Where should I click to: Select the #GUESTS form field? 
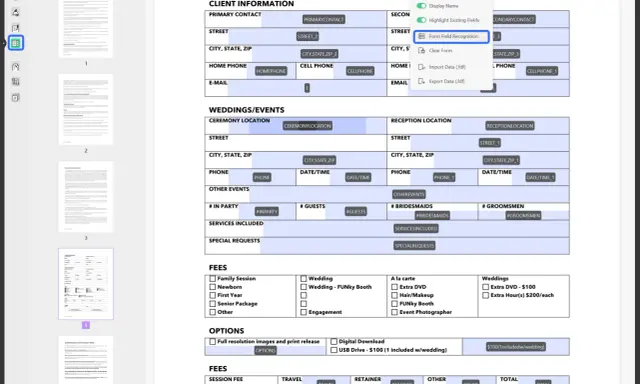[356, 211]
